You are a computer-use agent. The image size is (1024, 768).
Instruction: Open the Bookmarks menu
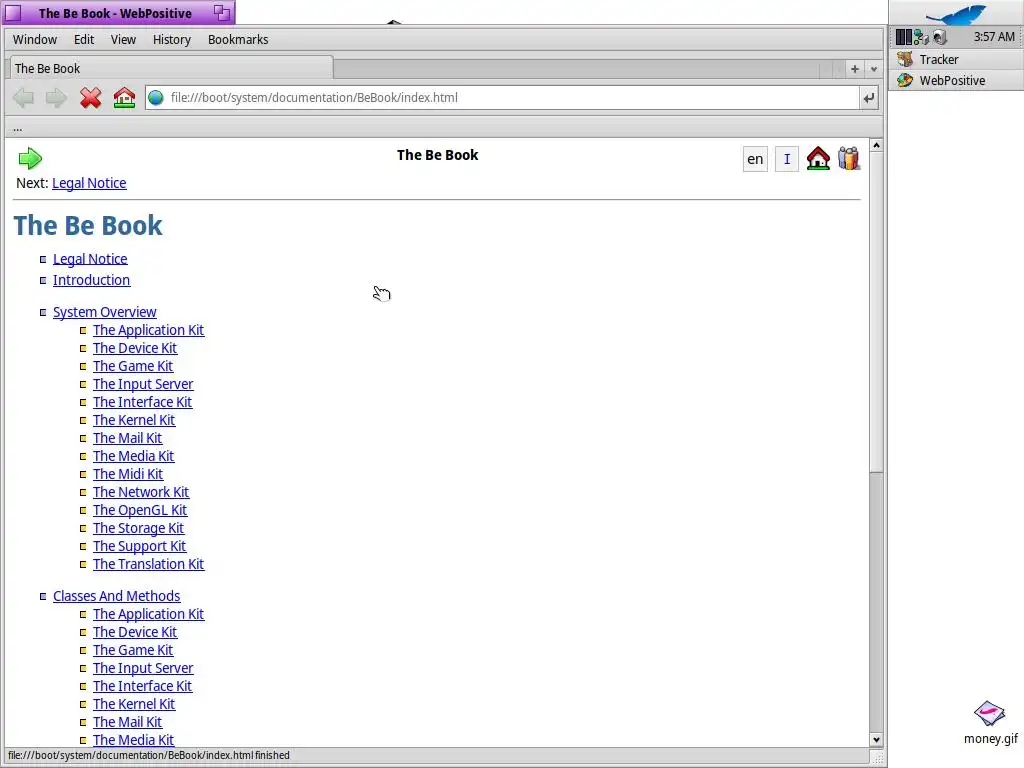pos(238,40)
